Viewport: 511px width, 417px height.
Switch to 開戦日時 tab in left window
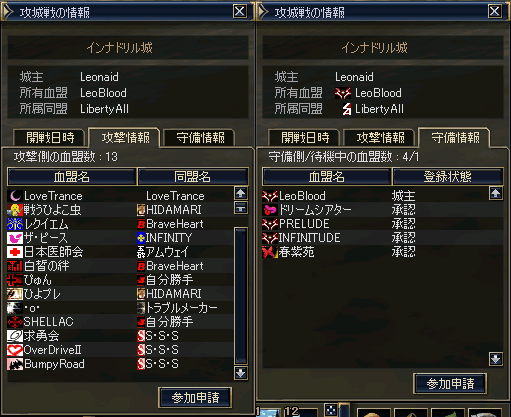click(50, 138)
